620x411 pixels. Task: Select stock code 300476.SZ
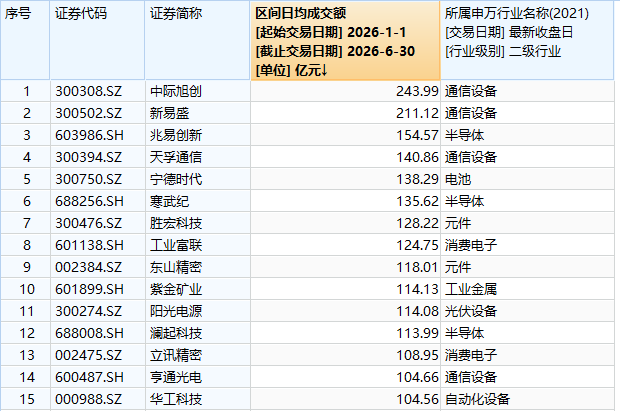point(89,223)
